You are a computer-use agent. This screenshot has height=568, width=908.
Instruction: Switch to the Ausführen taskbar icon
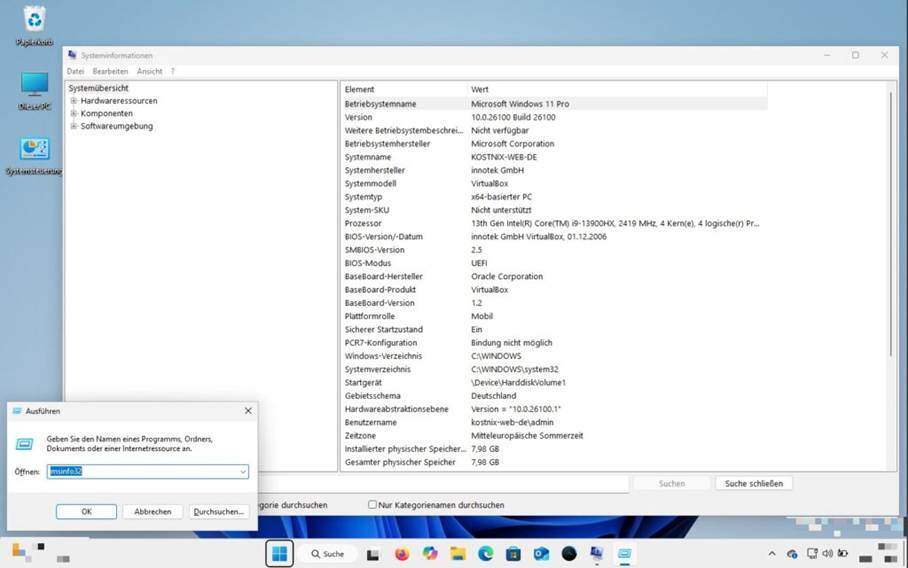point(624,554)
